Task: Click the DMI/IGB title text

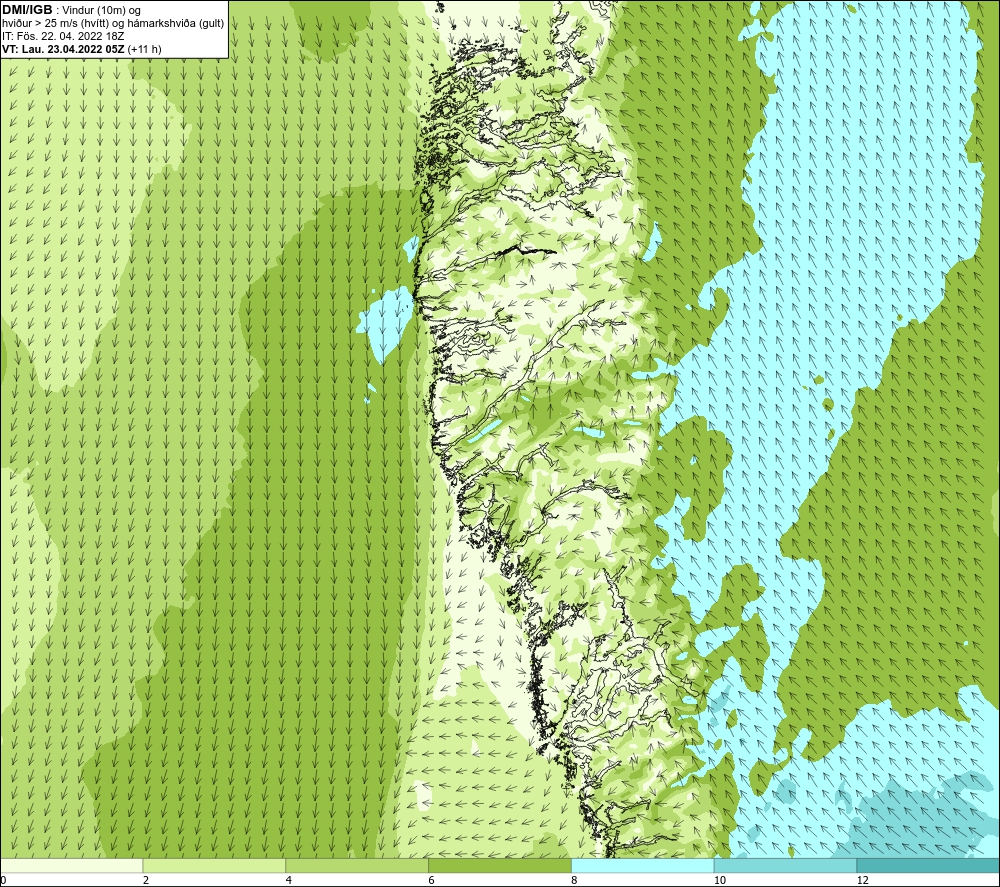Action: coord(27,10)
